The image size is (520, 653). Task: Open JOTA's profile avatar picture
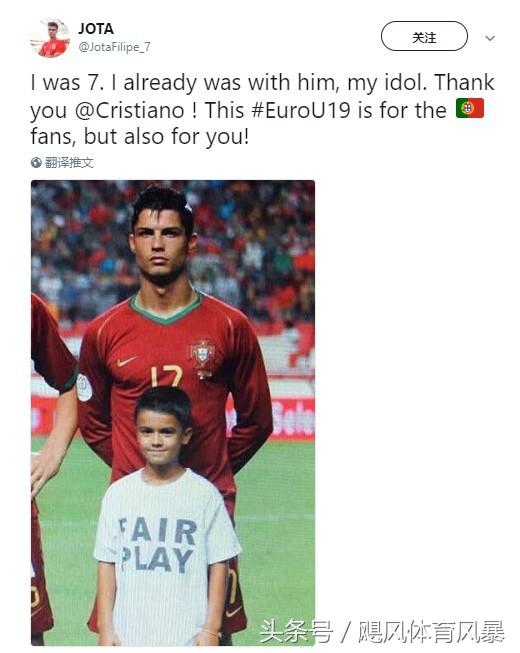(x=50, y=37)
